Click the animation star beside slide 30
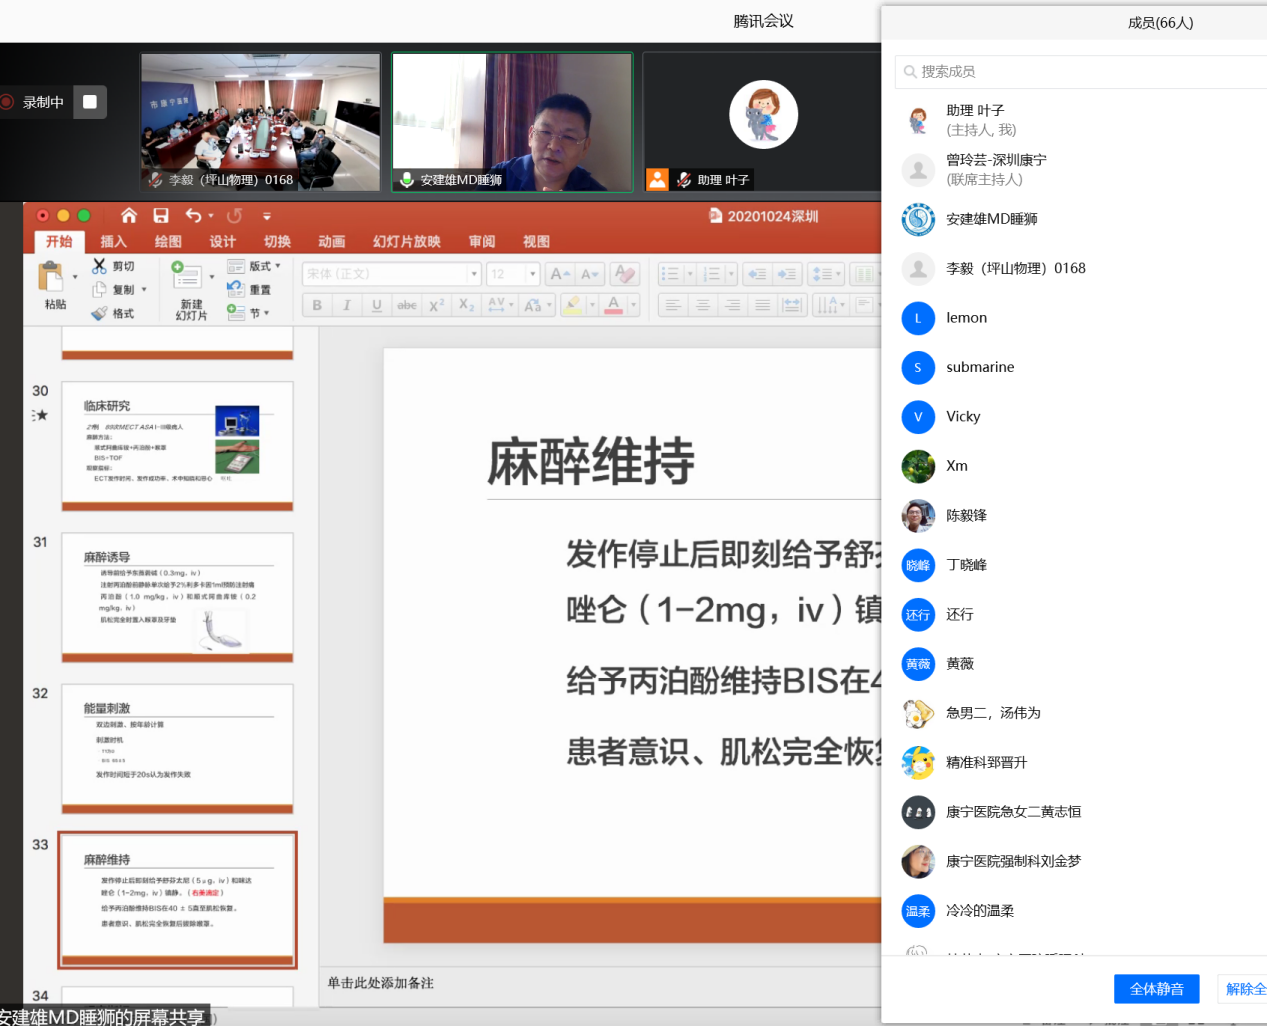The width and height of the screenshot is (1267, 1026). pyautogui.click(x=40, y=415)
